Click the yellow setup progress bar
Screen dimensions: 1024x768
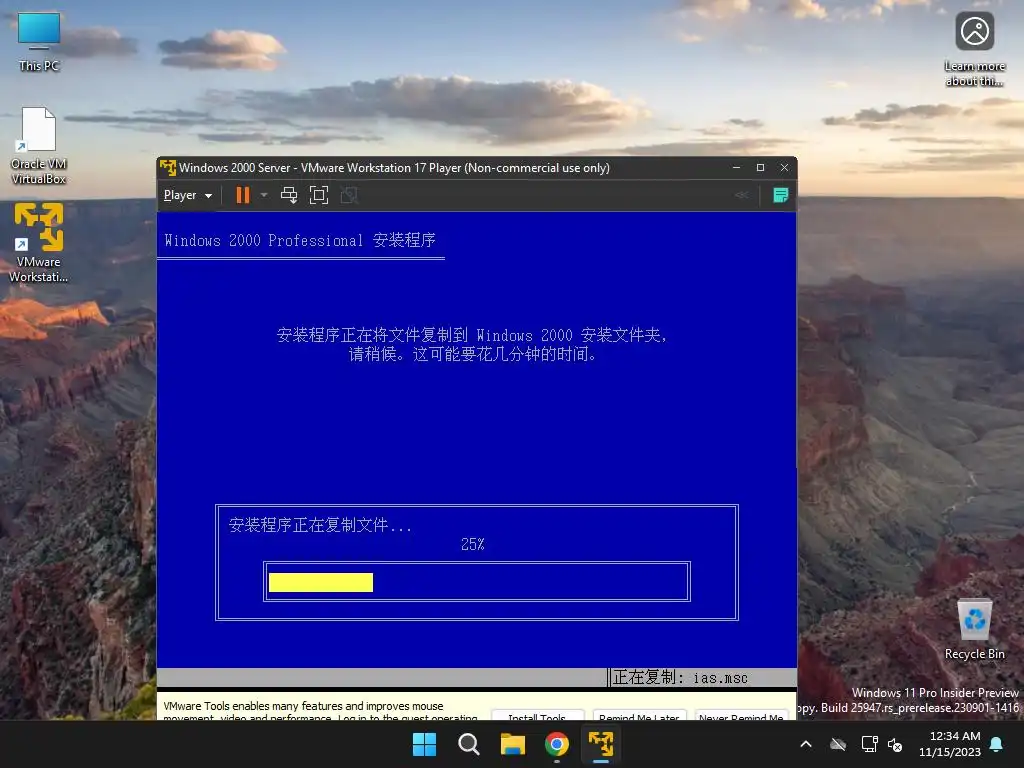(x=321, y=583)
